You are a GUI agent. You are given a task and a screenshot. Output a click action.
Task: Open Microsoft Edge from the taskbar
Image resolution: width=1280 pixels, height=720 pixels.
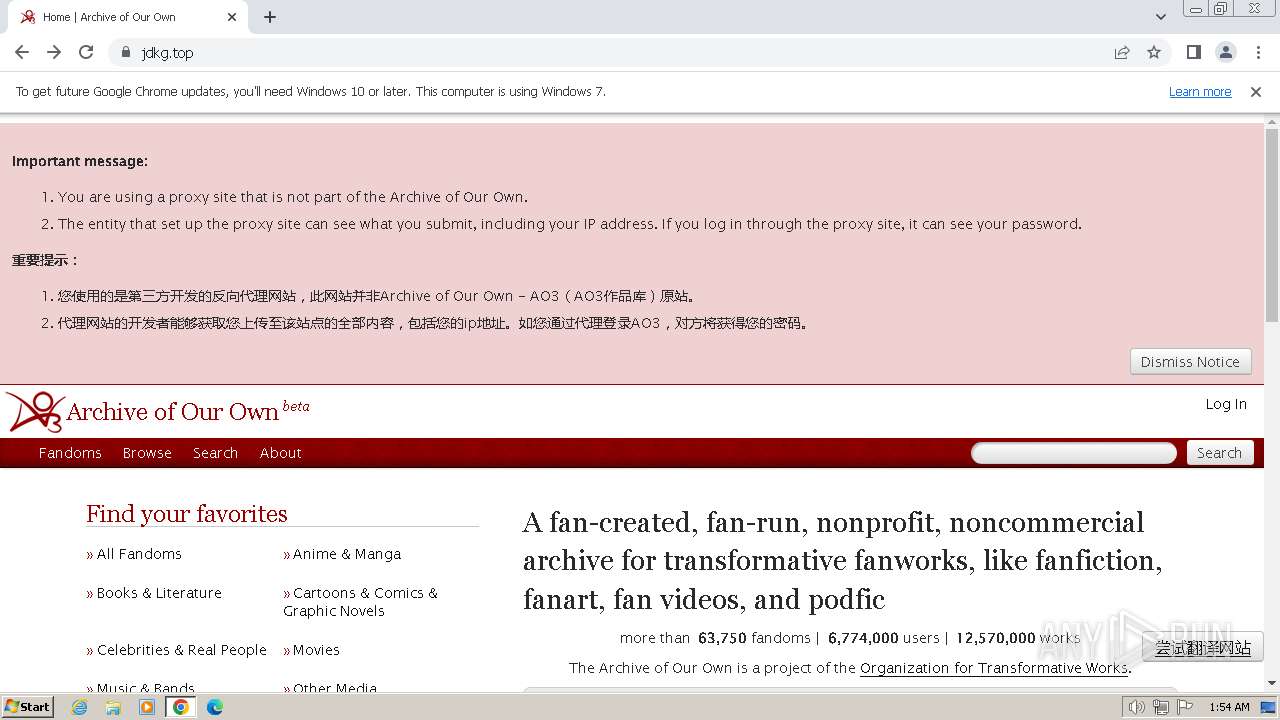tap(215, 707)
